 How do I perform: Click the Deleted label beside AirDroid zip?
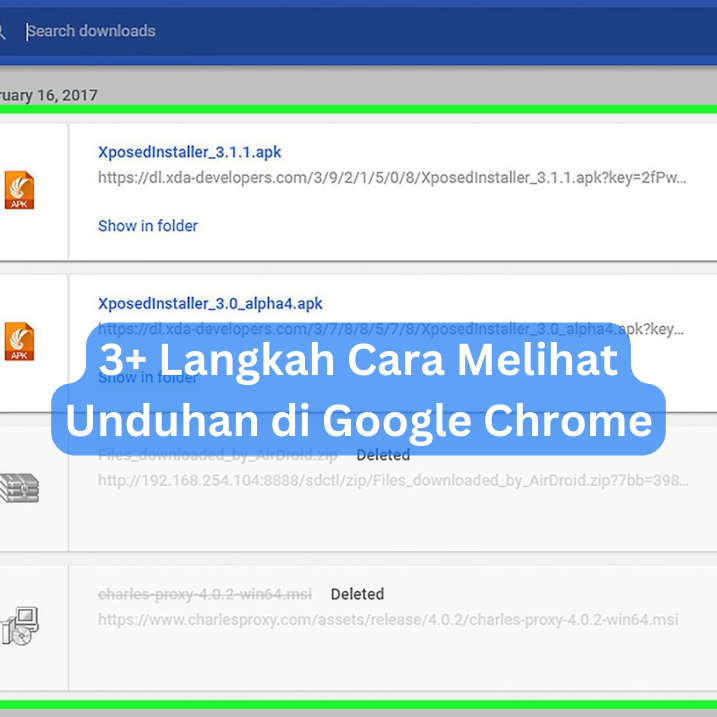click(383, 455)
